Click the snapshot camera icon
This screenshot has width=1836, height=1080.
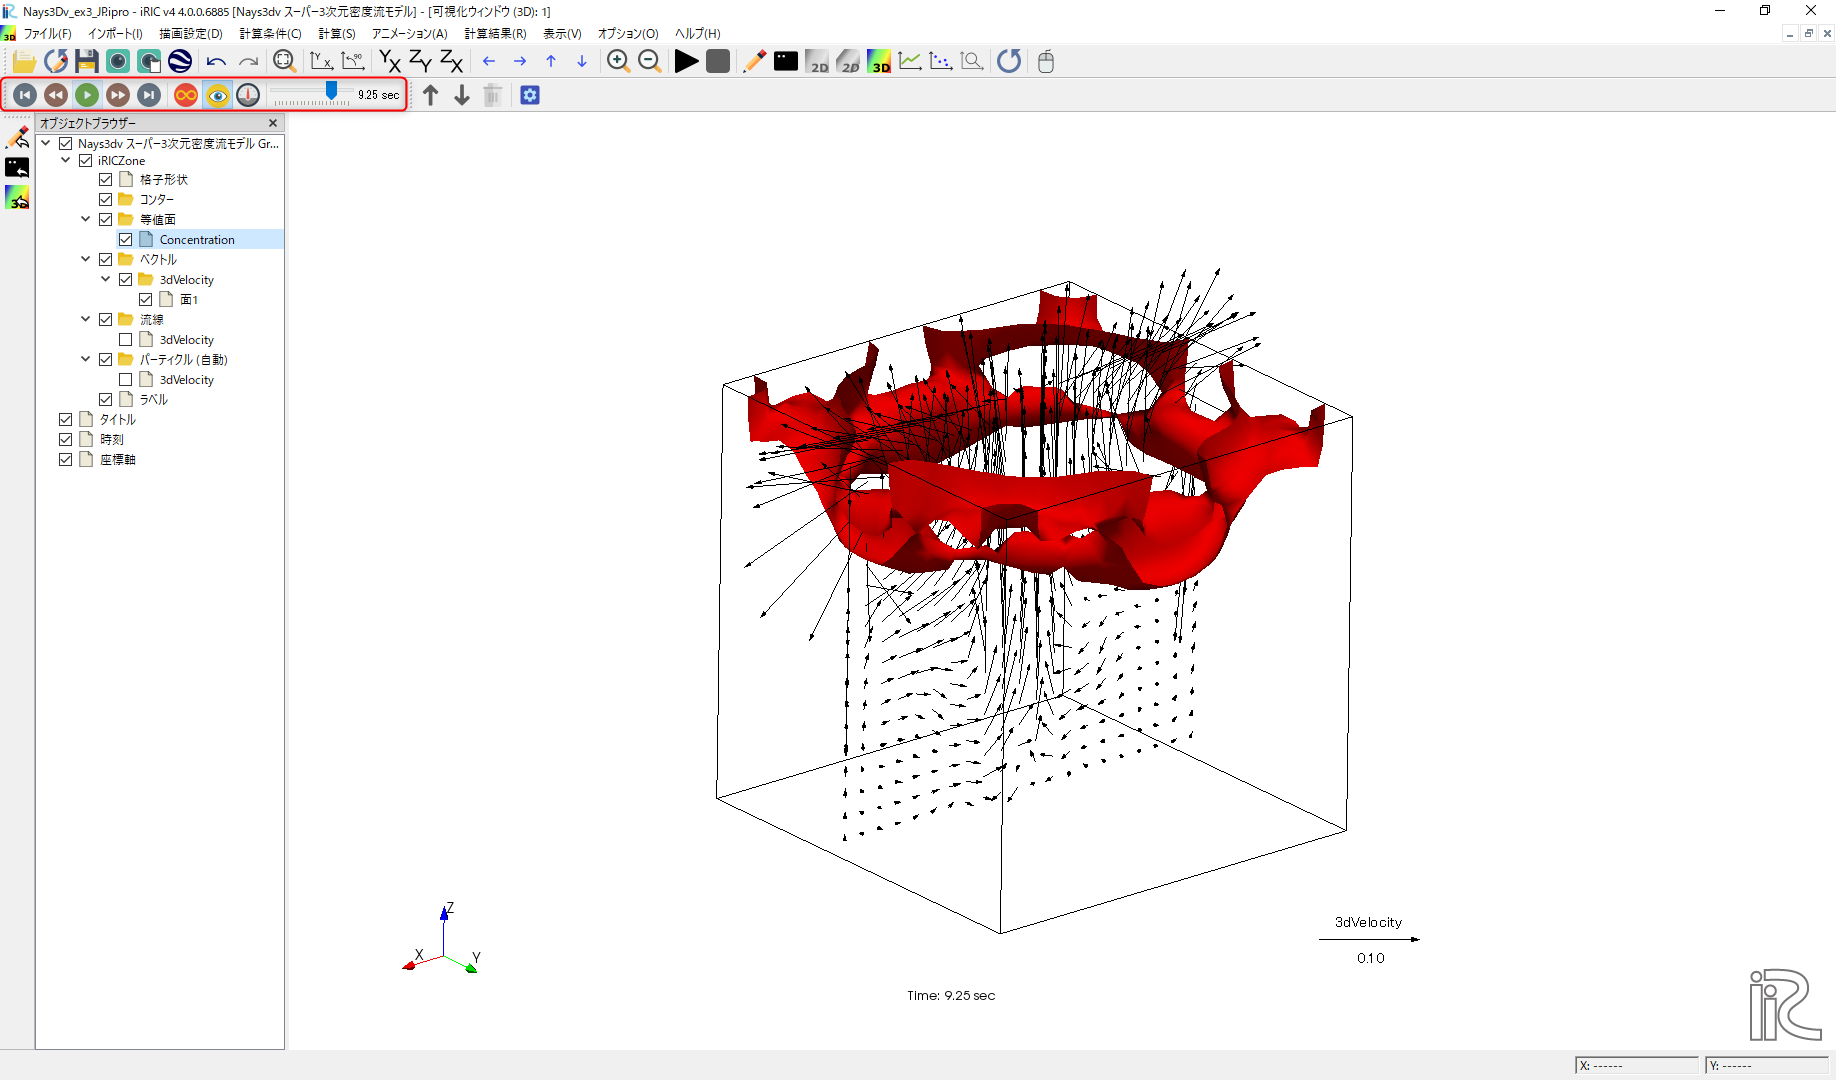click(x=118, y=61)
